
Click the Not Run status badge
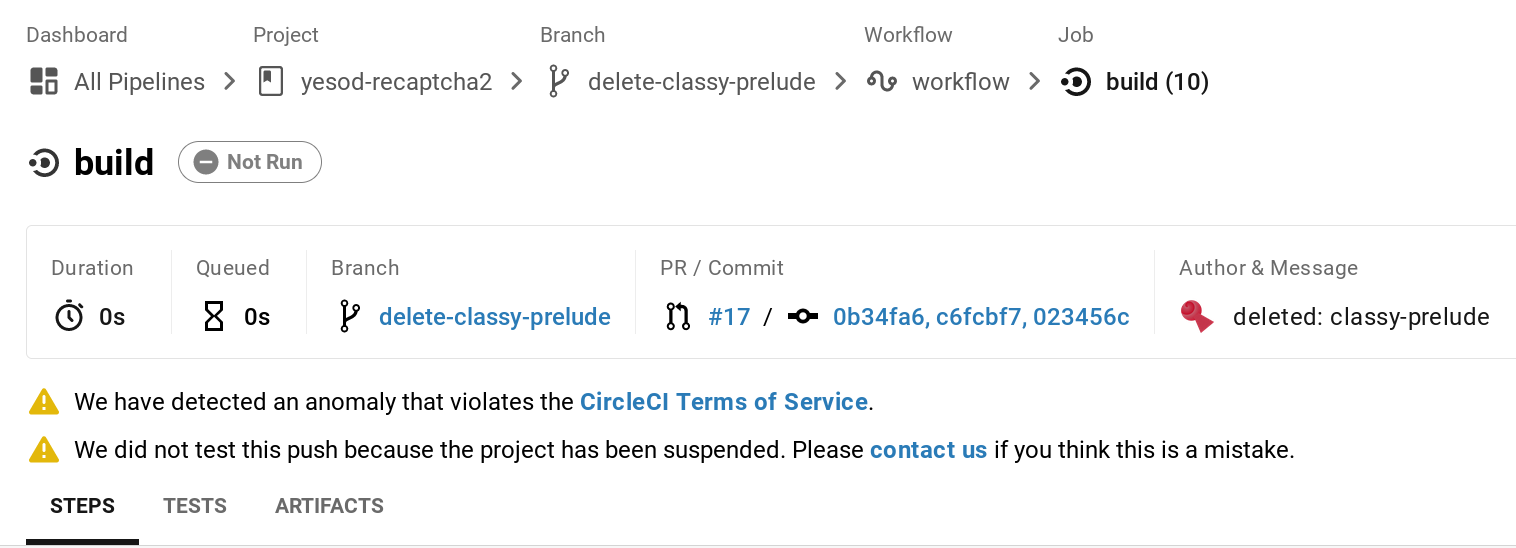tap(250, 162)
